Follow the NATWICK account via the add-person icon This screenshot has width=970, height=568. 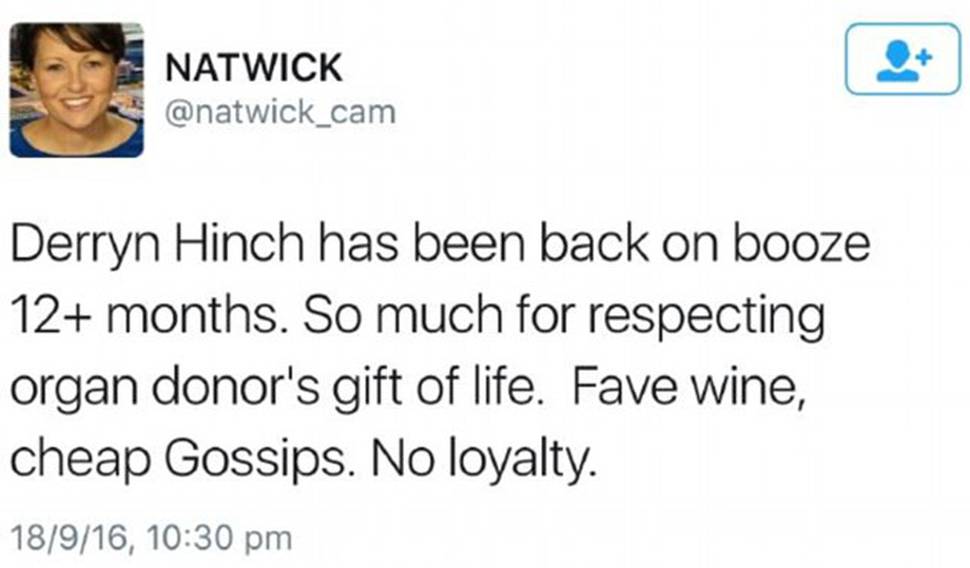pyautogui.click(x=903, y=59)
